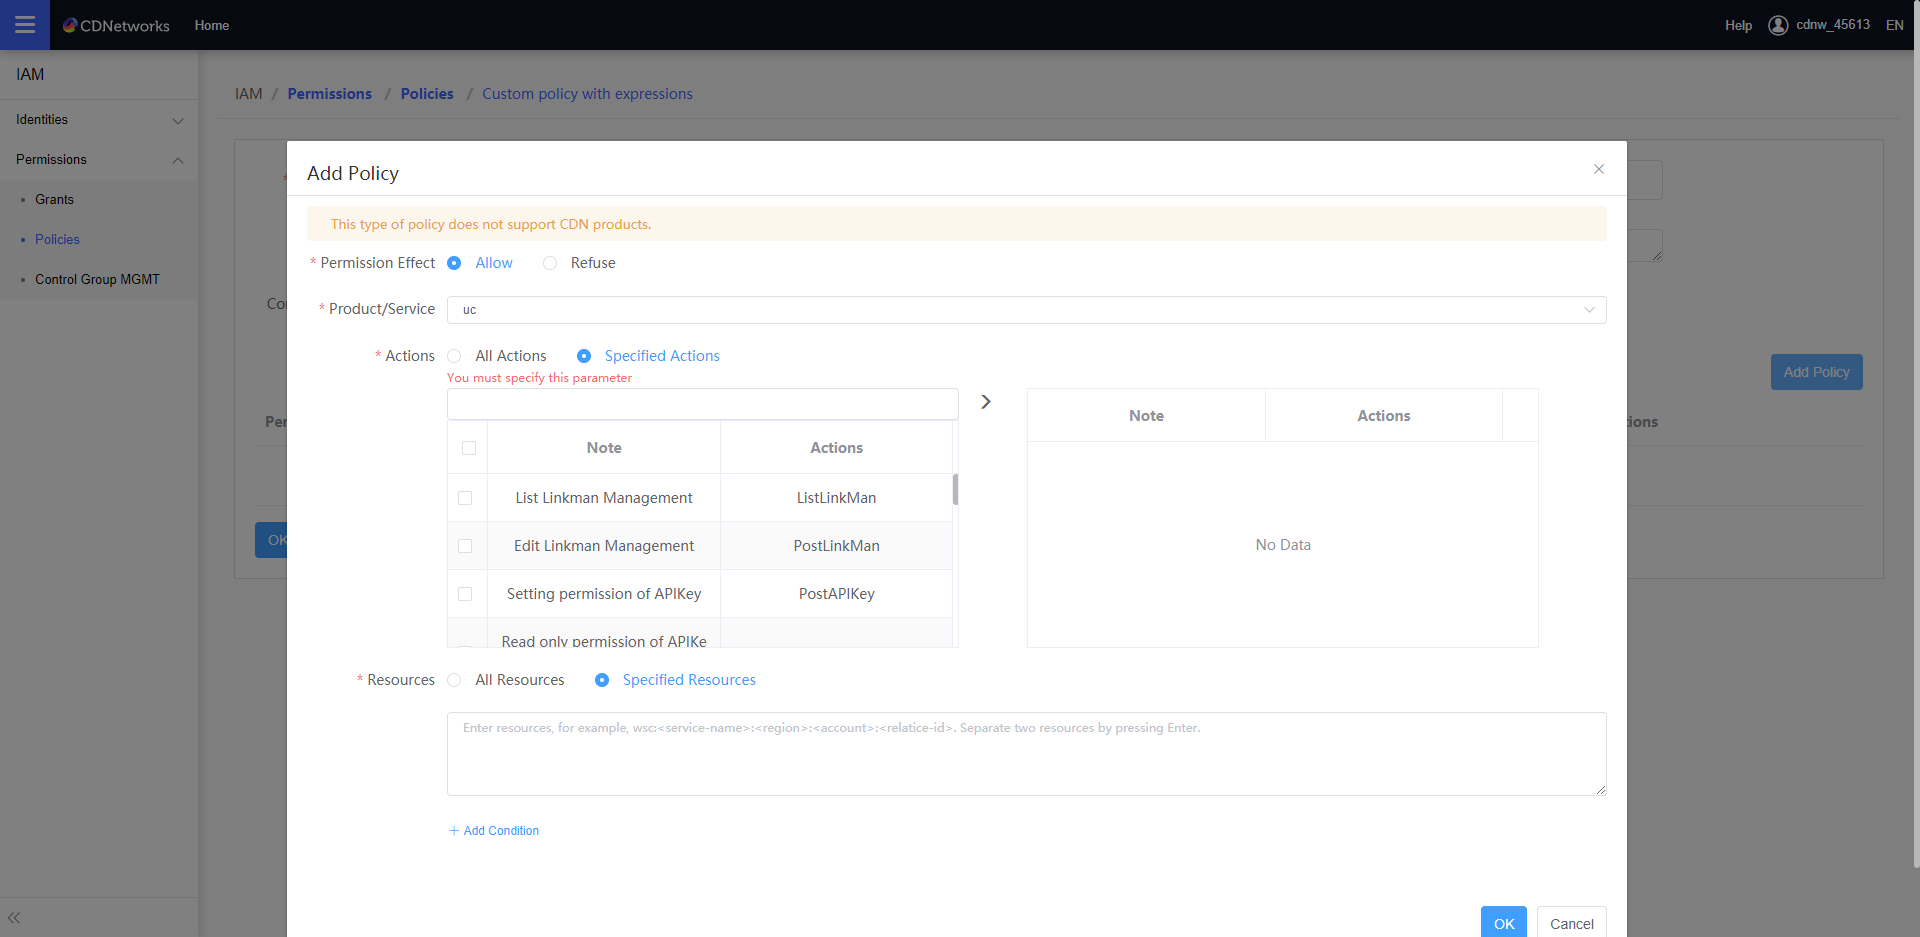Viewport: 1920px width, 937px height.
Task: Toggle the select-all checkbox in actions header
Action: coord(469,448)
